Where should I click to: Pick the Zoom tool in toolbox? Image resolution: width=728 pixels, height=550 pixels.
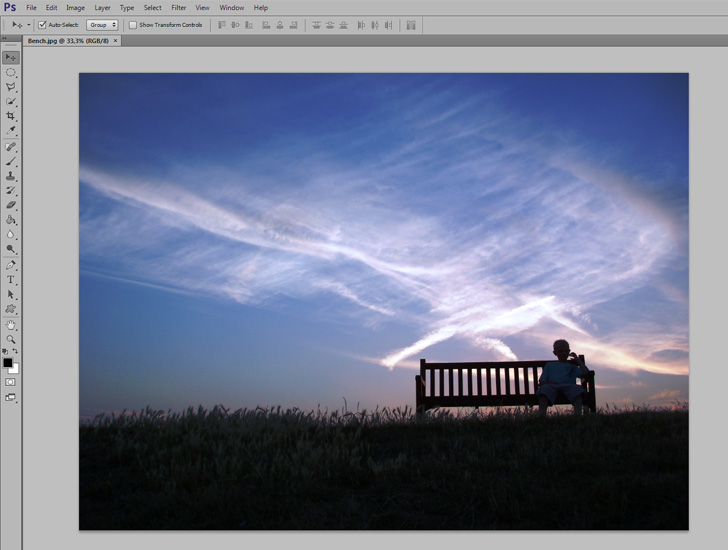pos(11,339)
